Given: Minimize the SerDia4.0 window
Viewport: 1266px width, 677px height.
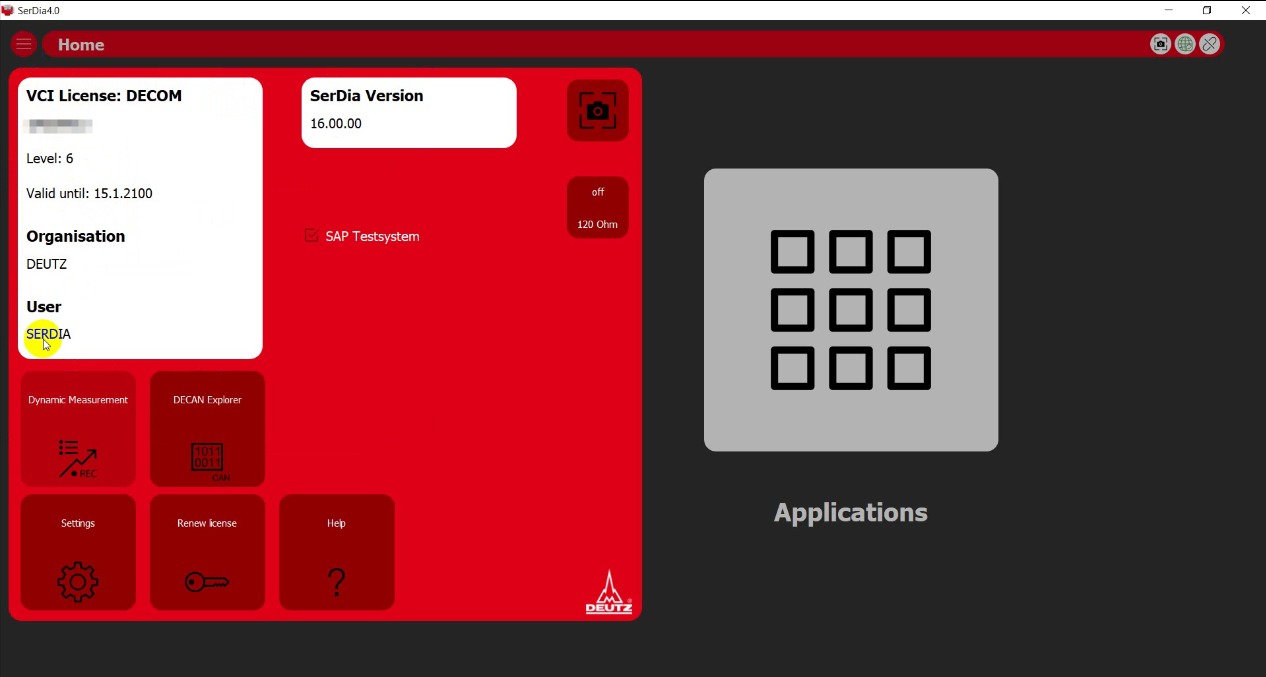Looking at the screenshot, I should [x=1169, y=10].
